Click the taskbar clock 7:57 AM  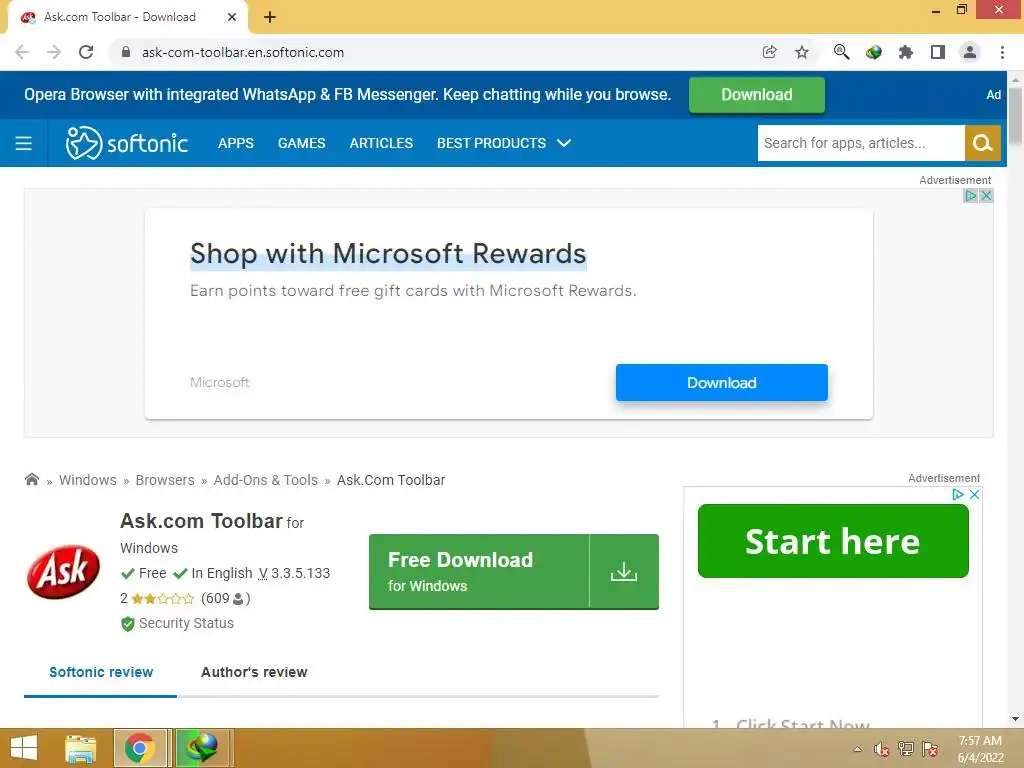coord(980,741)
